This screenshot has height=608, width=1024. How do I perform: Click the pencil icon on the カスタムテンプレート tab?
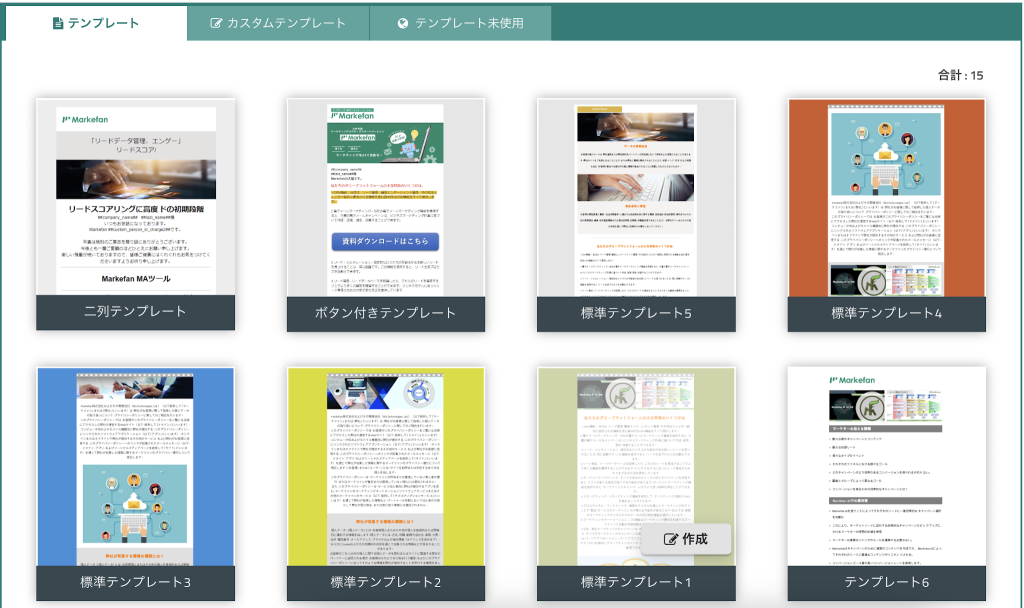point(216,23)
